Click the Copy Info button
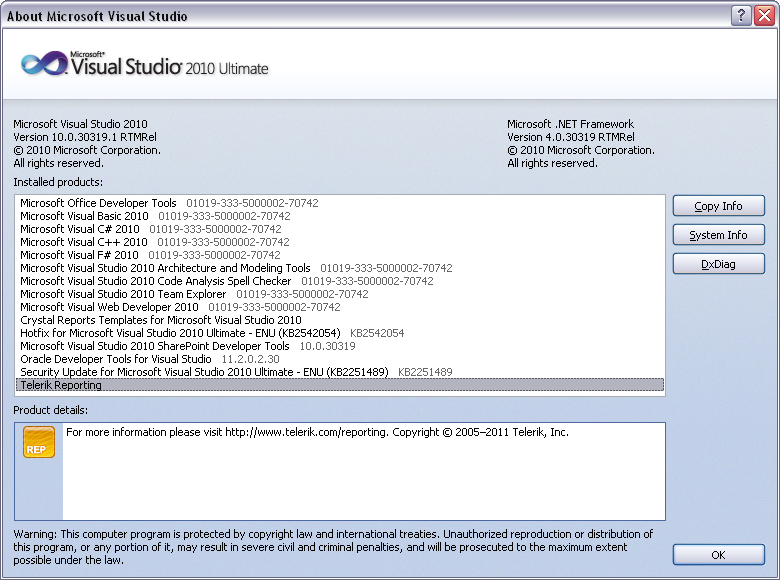780x580 pixels. tap(718, 206)
